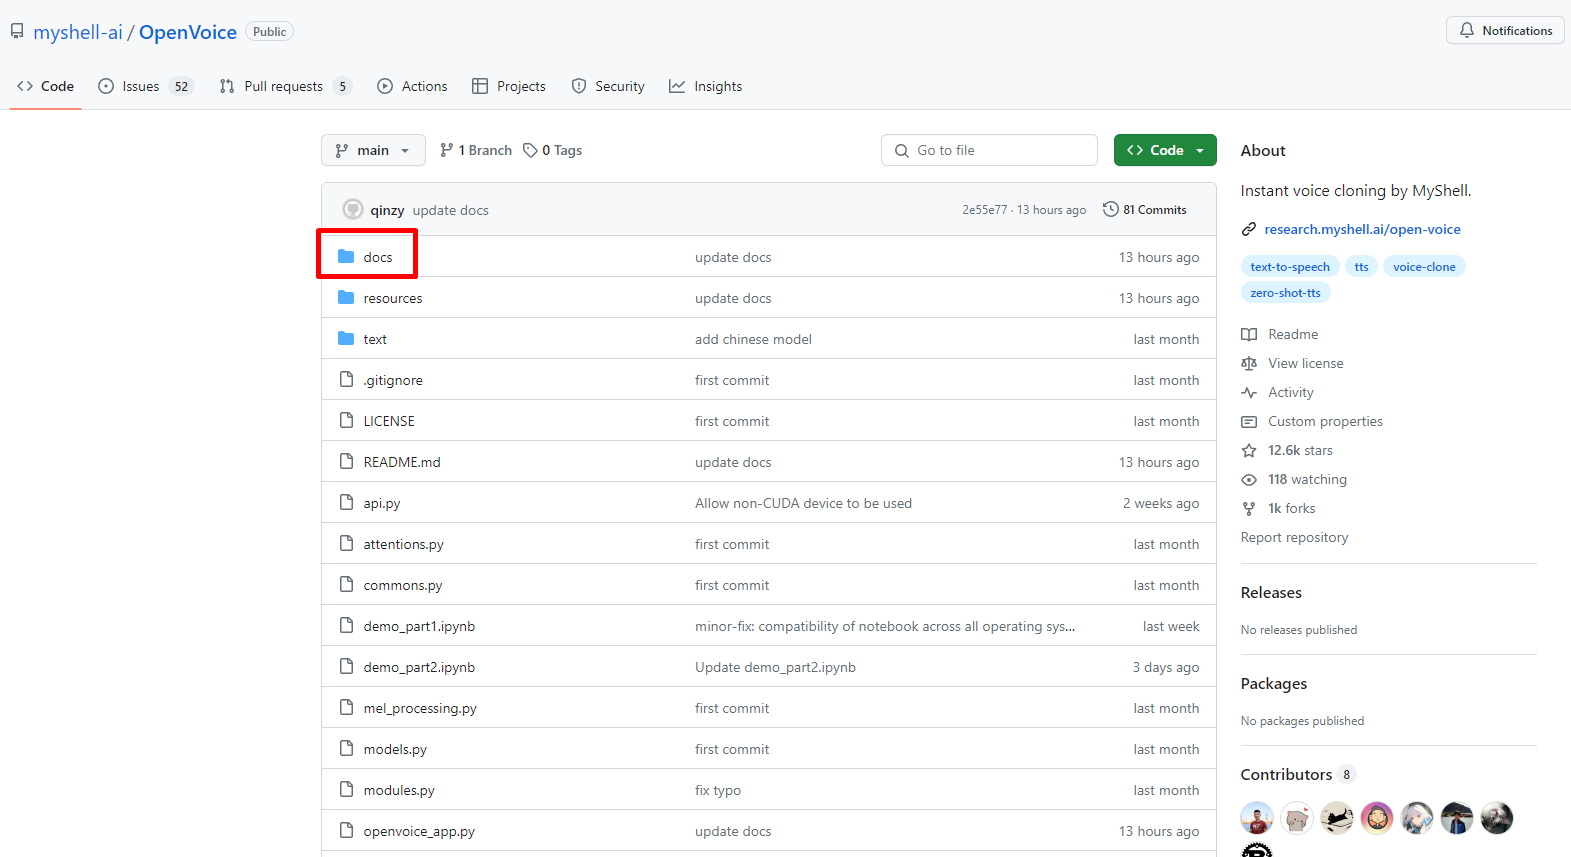1571x857 pixels.
Task: Click the stars star icon
Action: click(x=1249, y=450)
